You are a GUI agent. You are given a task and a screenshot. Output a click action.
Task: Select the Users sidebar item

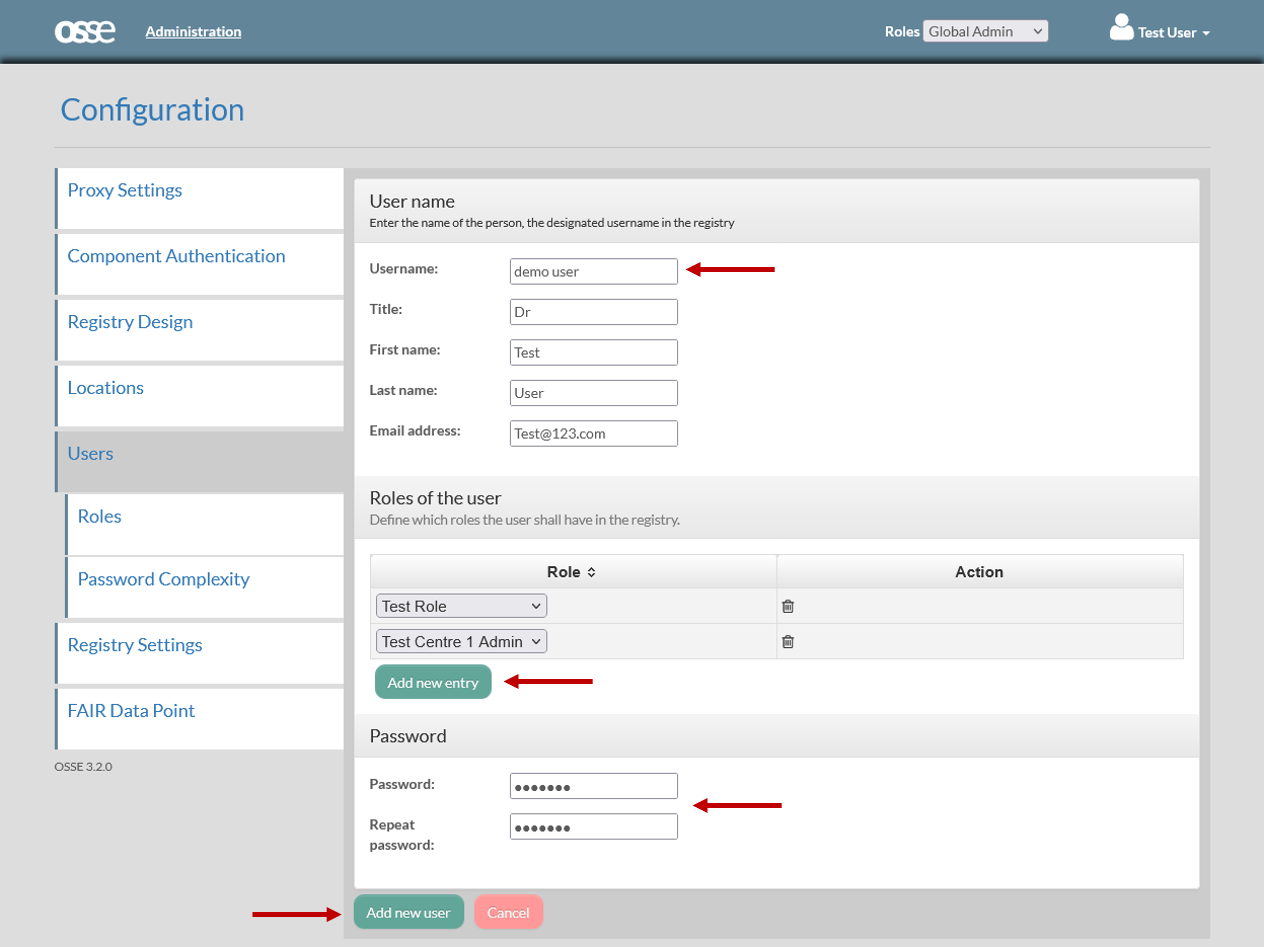(200, 462)
